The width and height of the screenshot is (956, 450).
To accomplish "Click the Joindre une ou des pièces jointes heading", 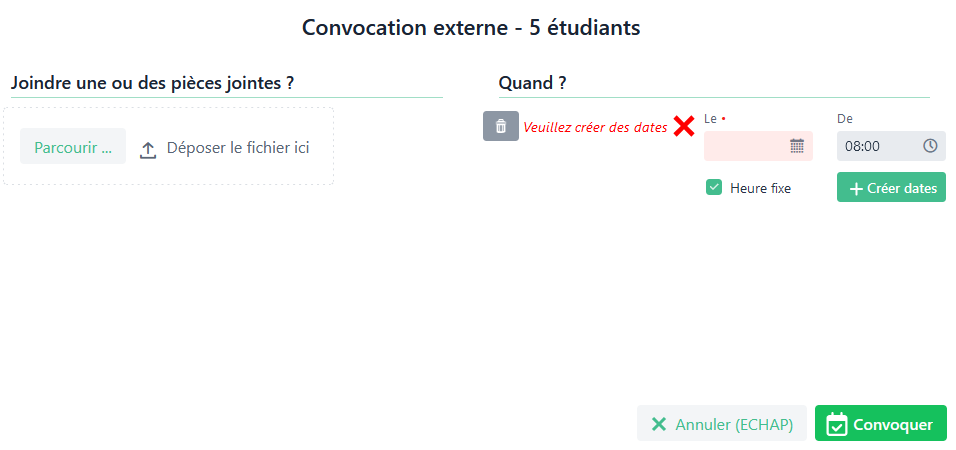I will tap(152, 83).
